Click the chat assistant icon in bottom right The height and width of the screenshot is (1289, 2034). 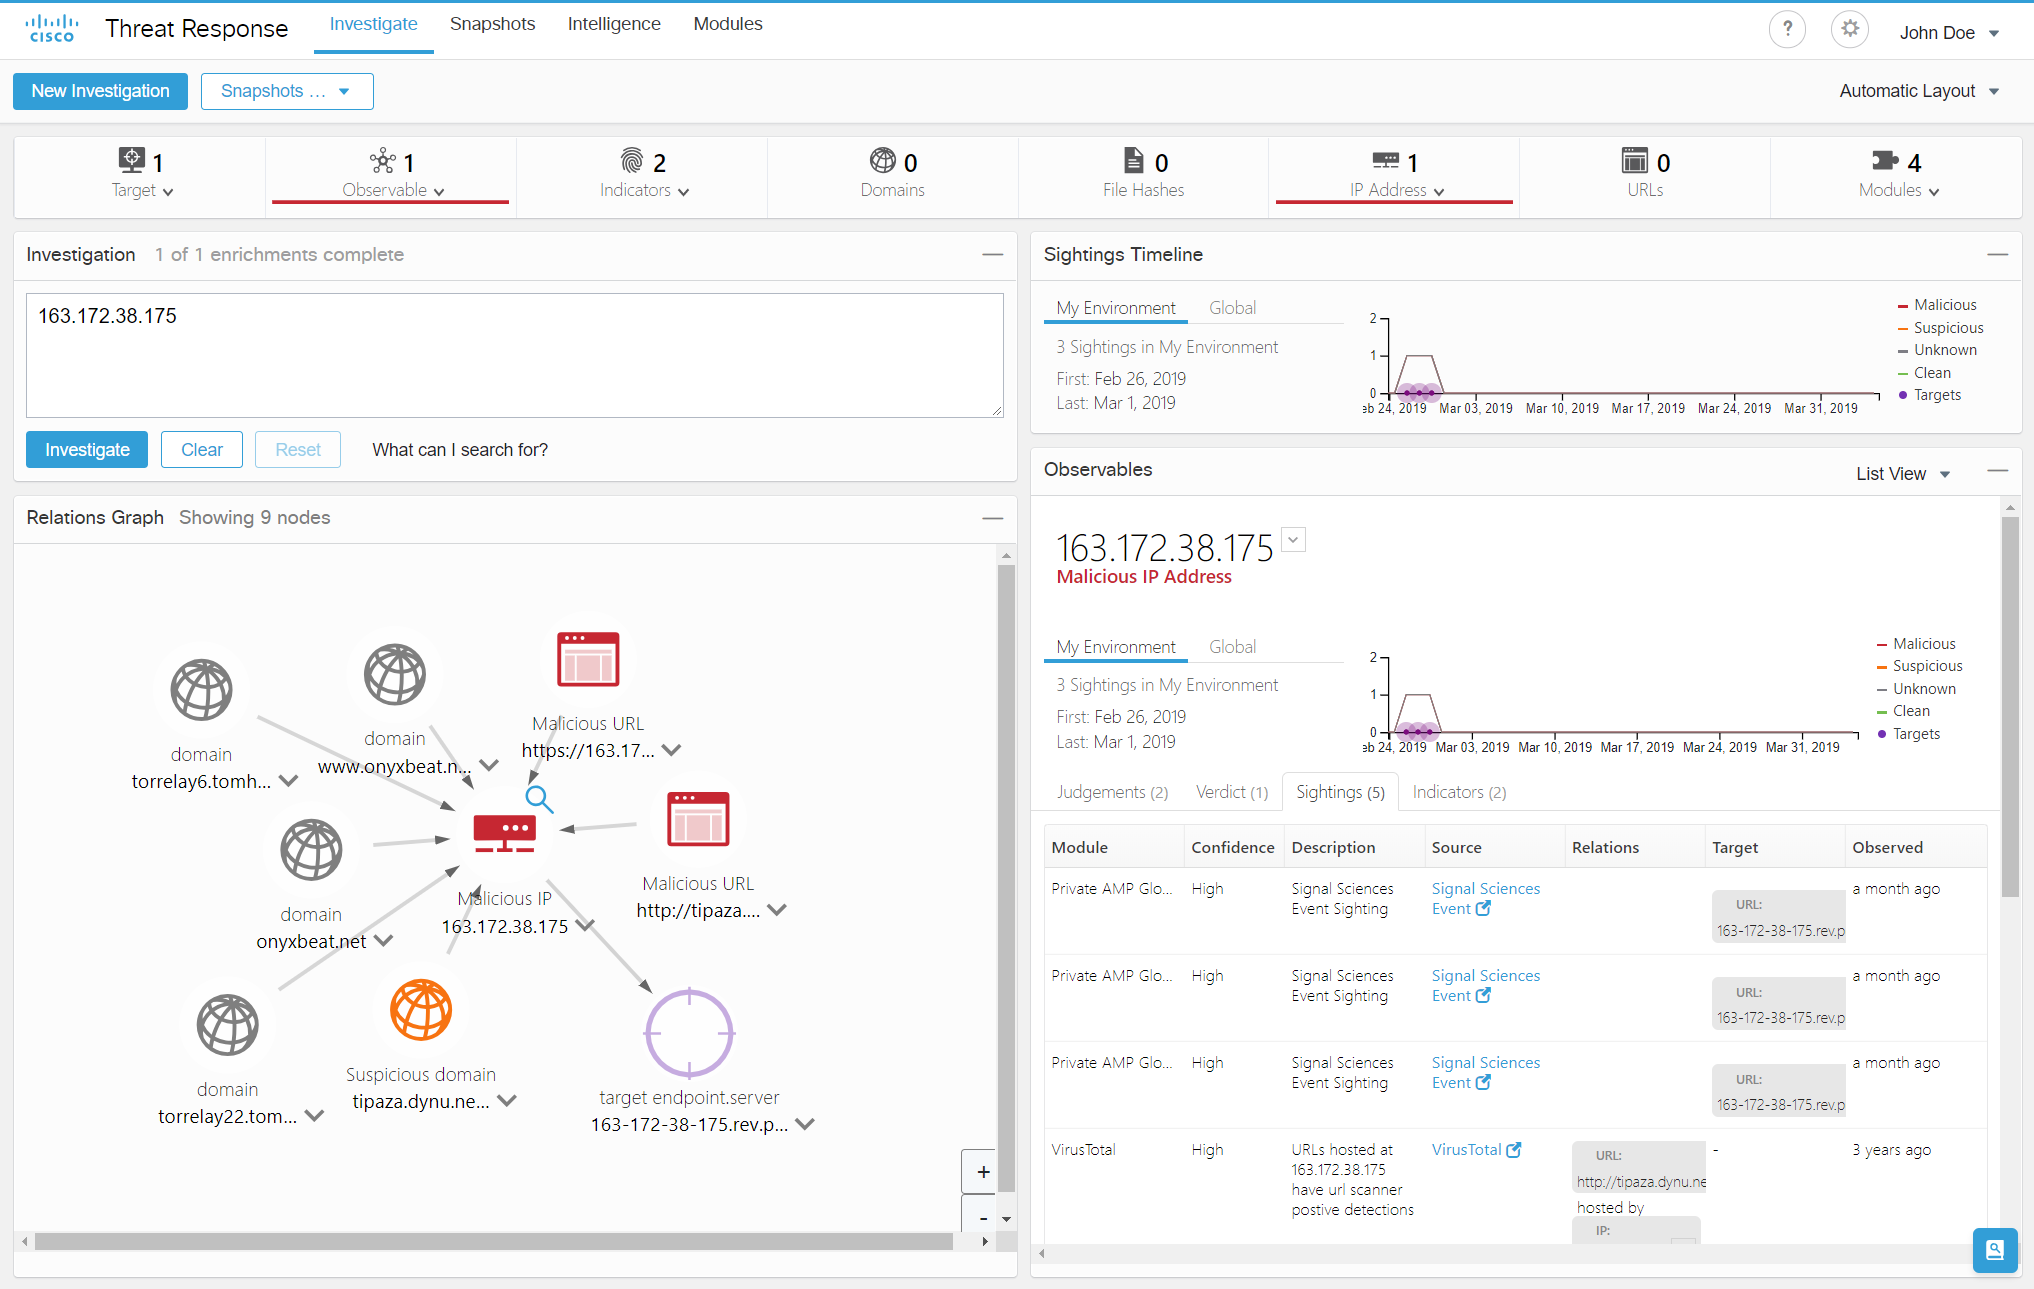(x=1995, y=1250)
